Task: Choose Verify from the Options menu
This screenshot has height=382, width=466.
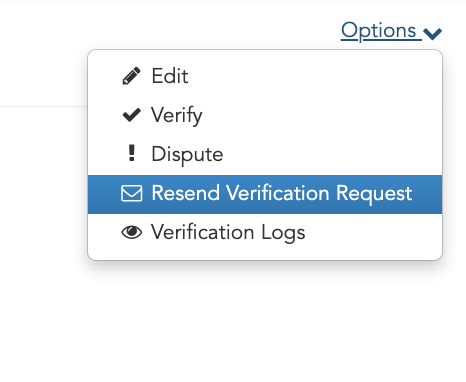Action: click(x=265, y=115)
